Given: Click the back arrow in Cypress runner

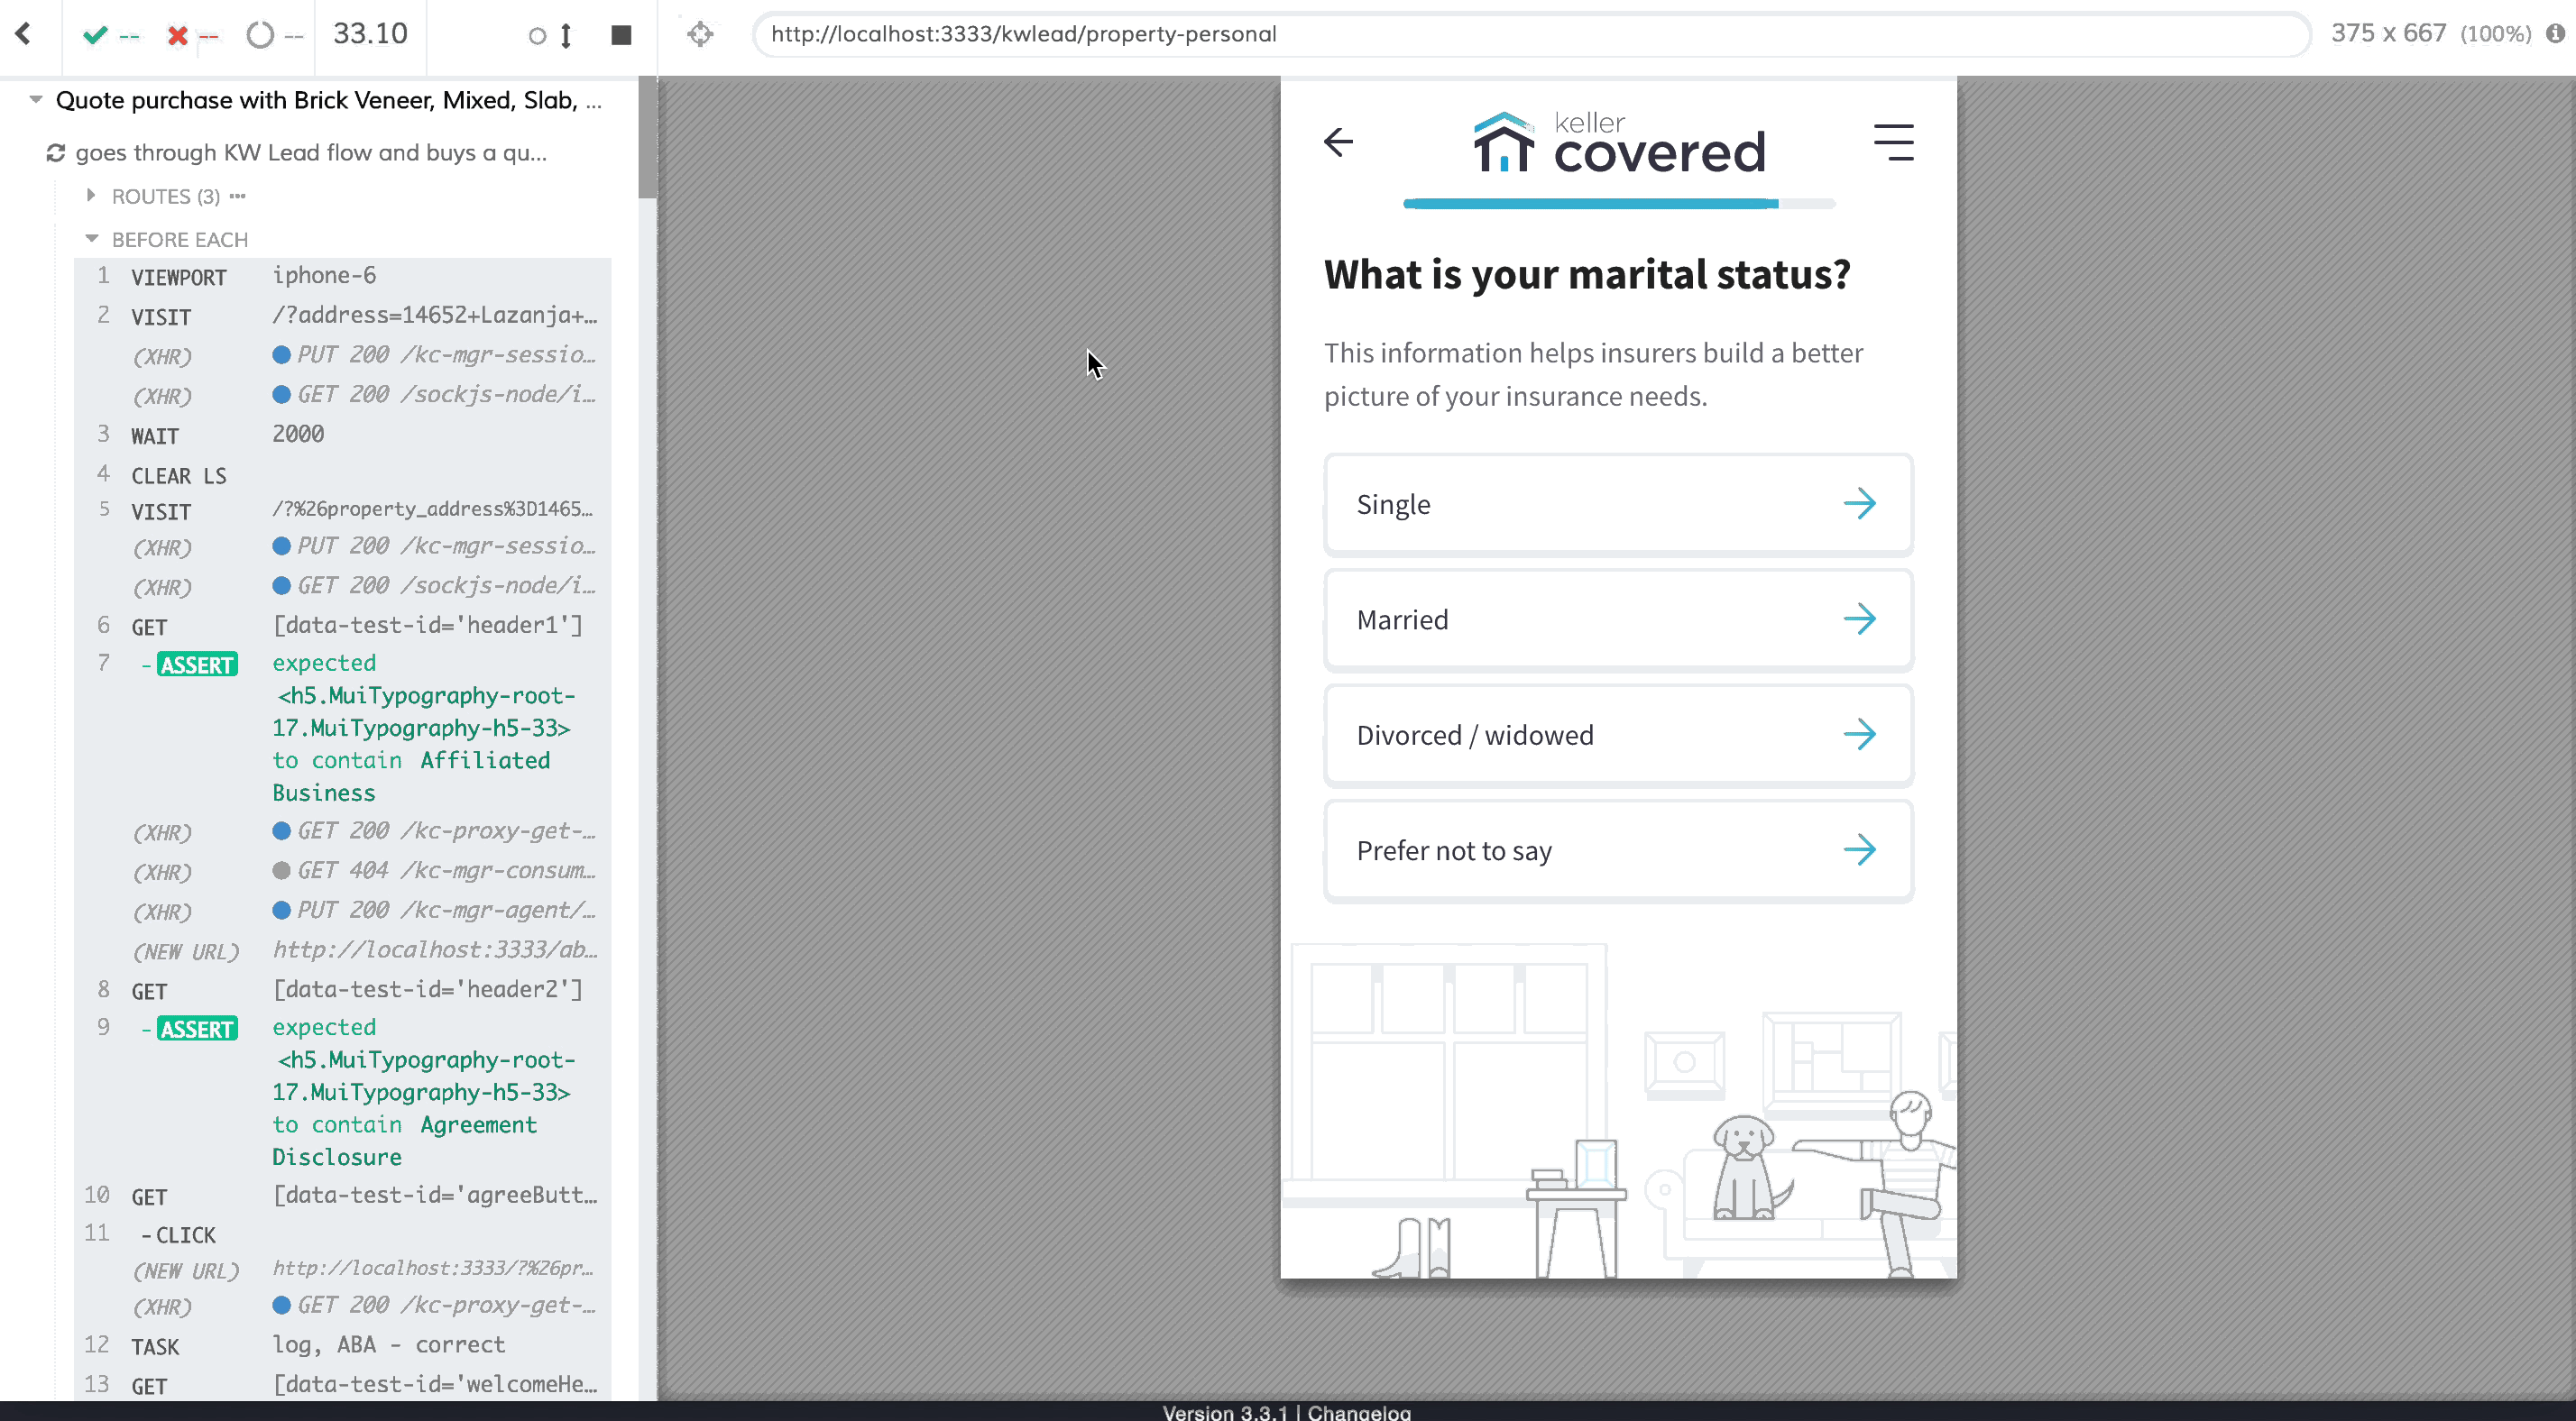Looking at the screenshot, I should 23,34.
